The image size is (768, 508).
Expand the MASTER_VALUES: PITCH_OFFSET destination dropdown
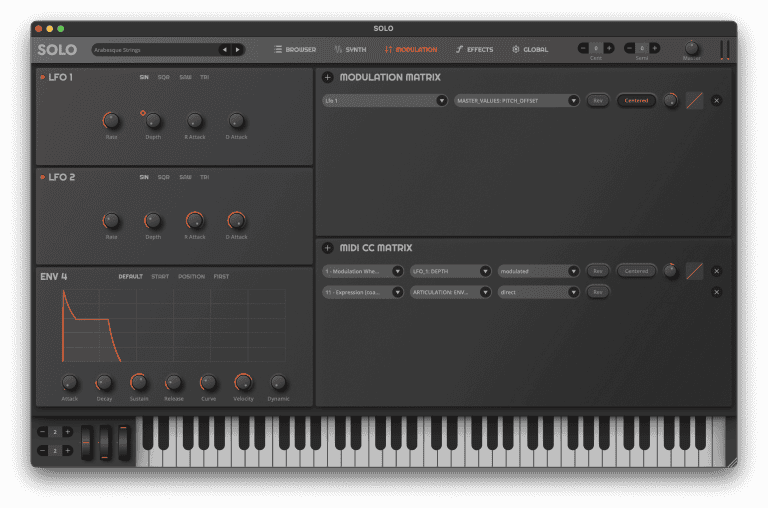coord(517,100)
